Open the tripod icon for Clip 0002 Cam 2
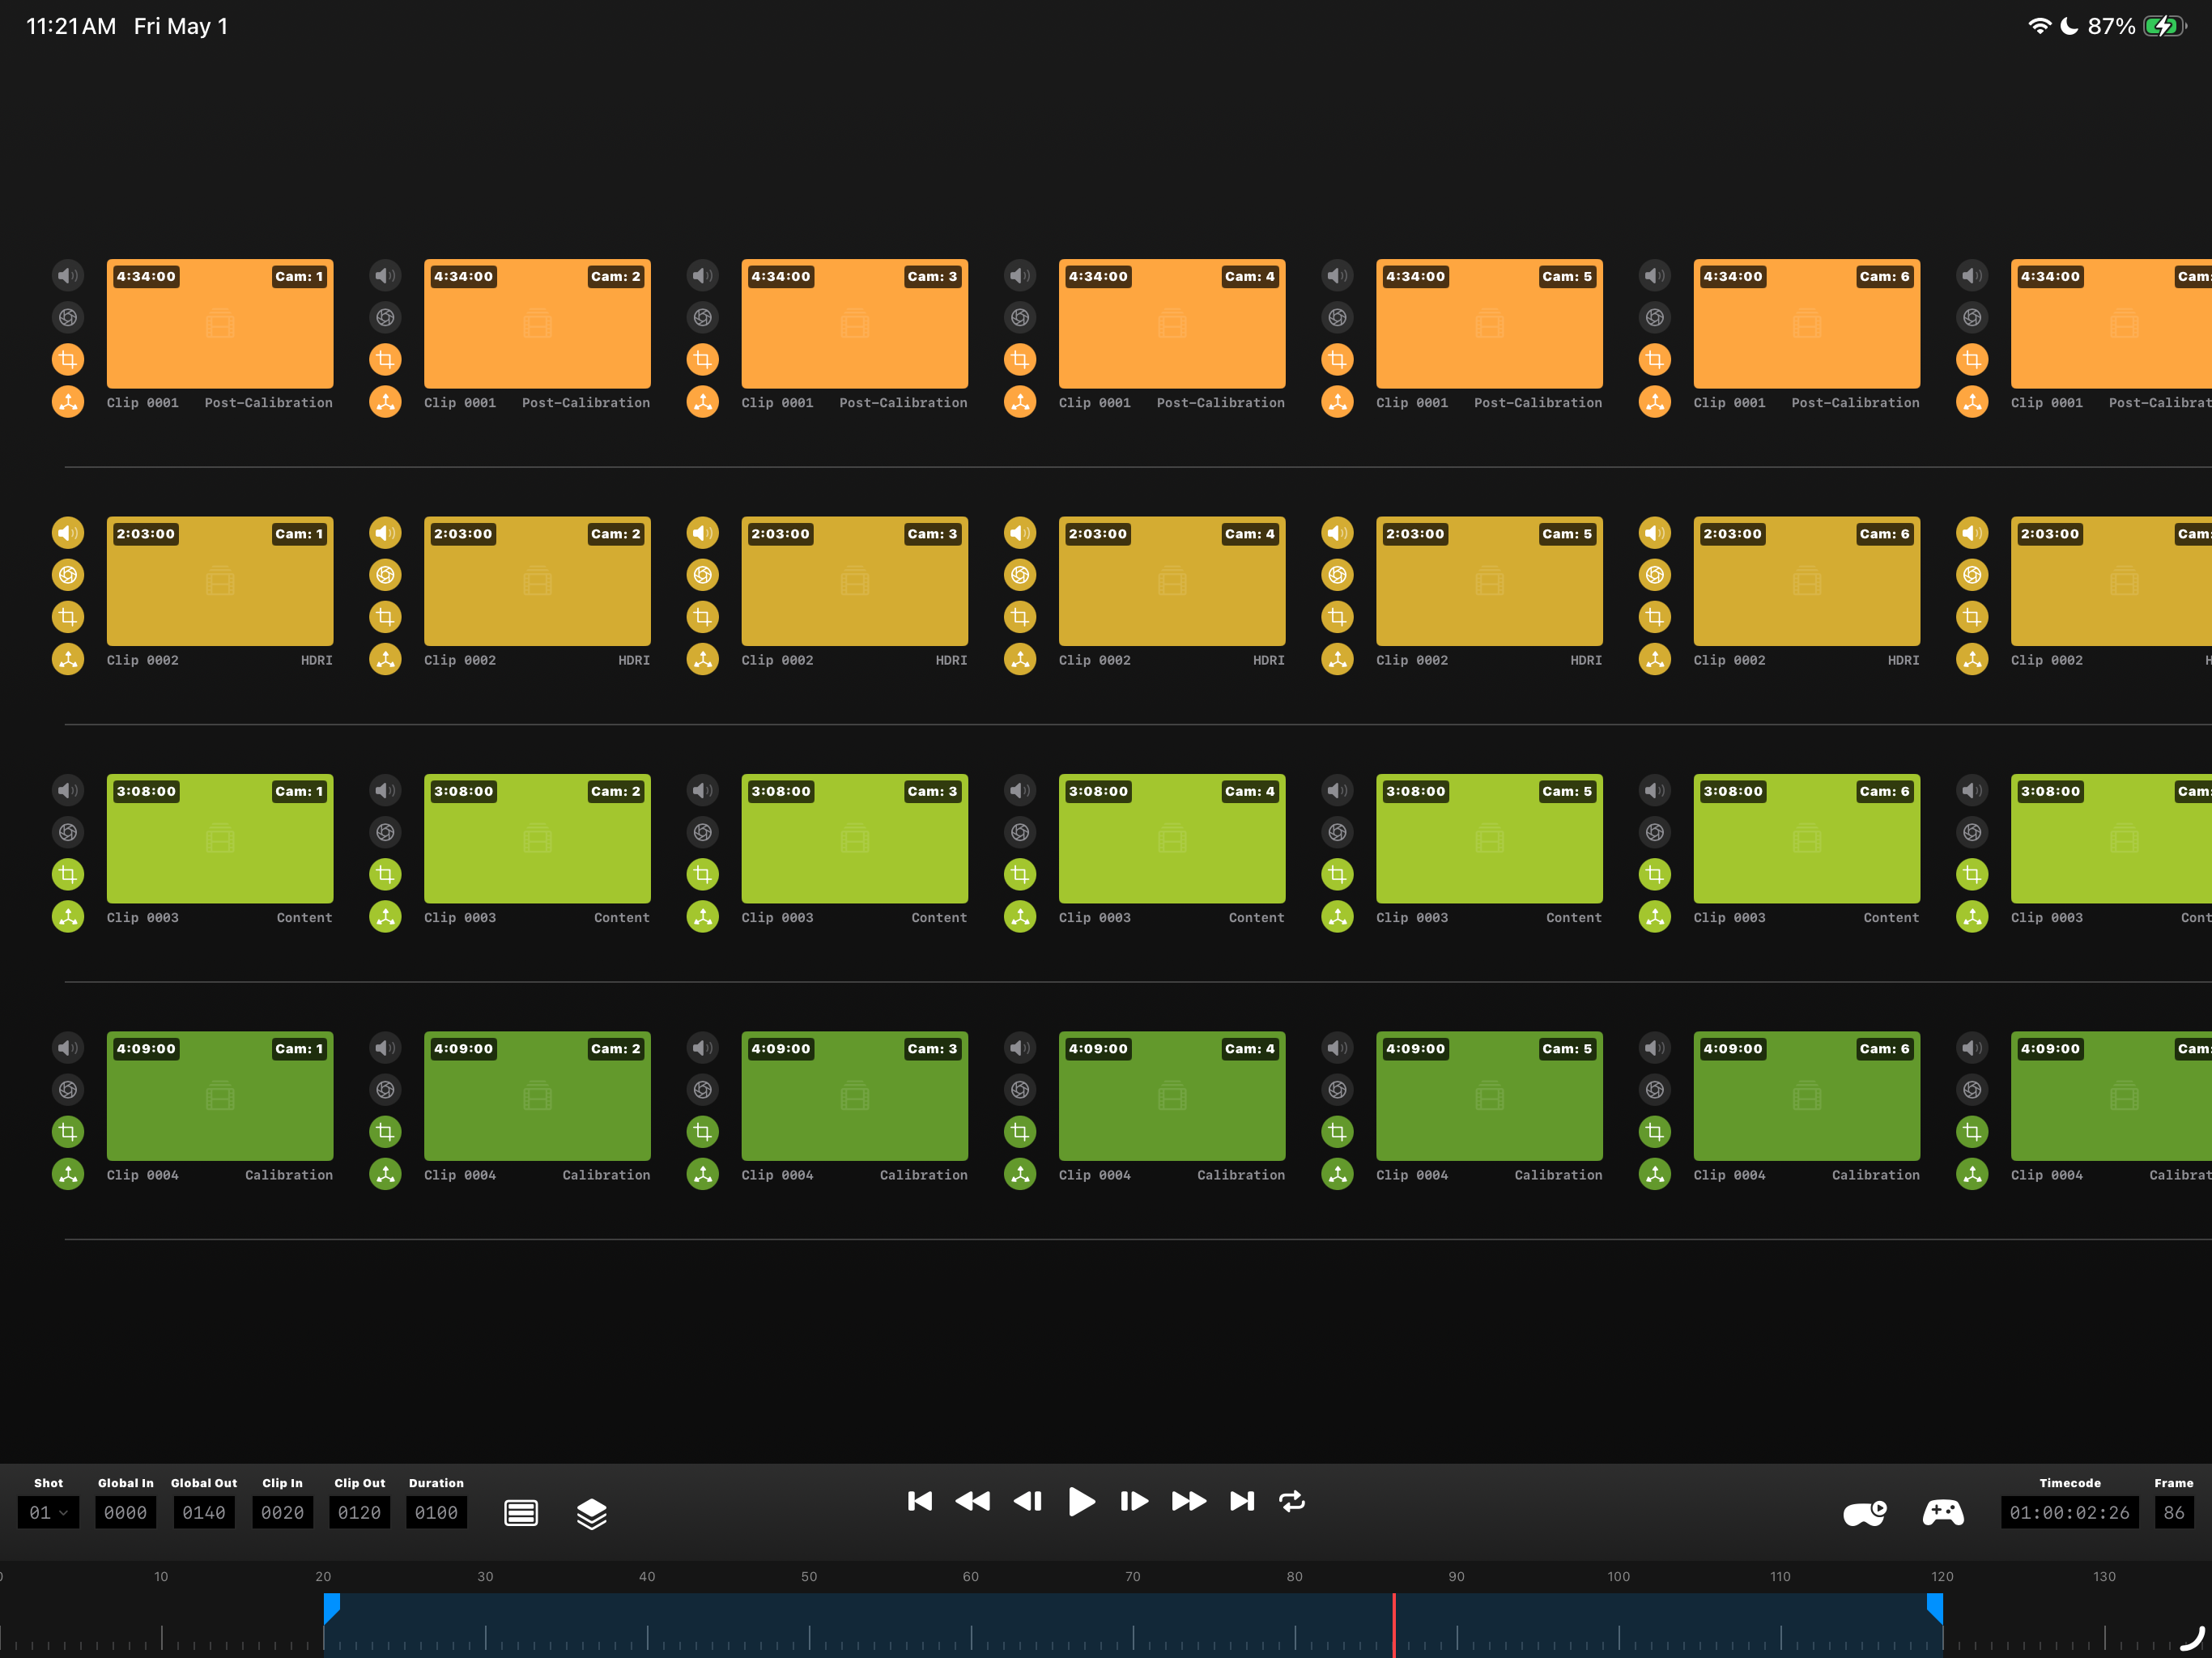 pos(385,659)
